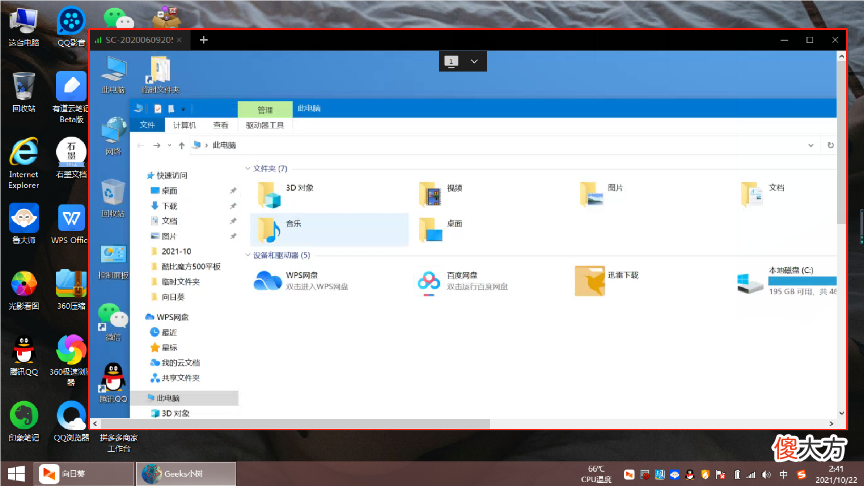
Task: Switch to the 驱动器工具 ribbon tab
Action: click(x=264, y=125)
